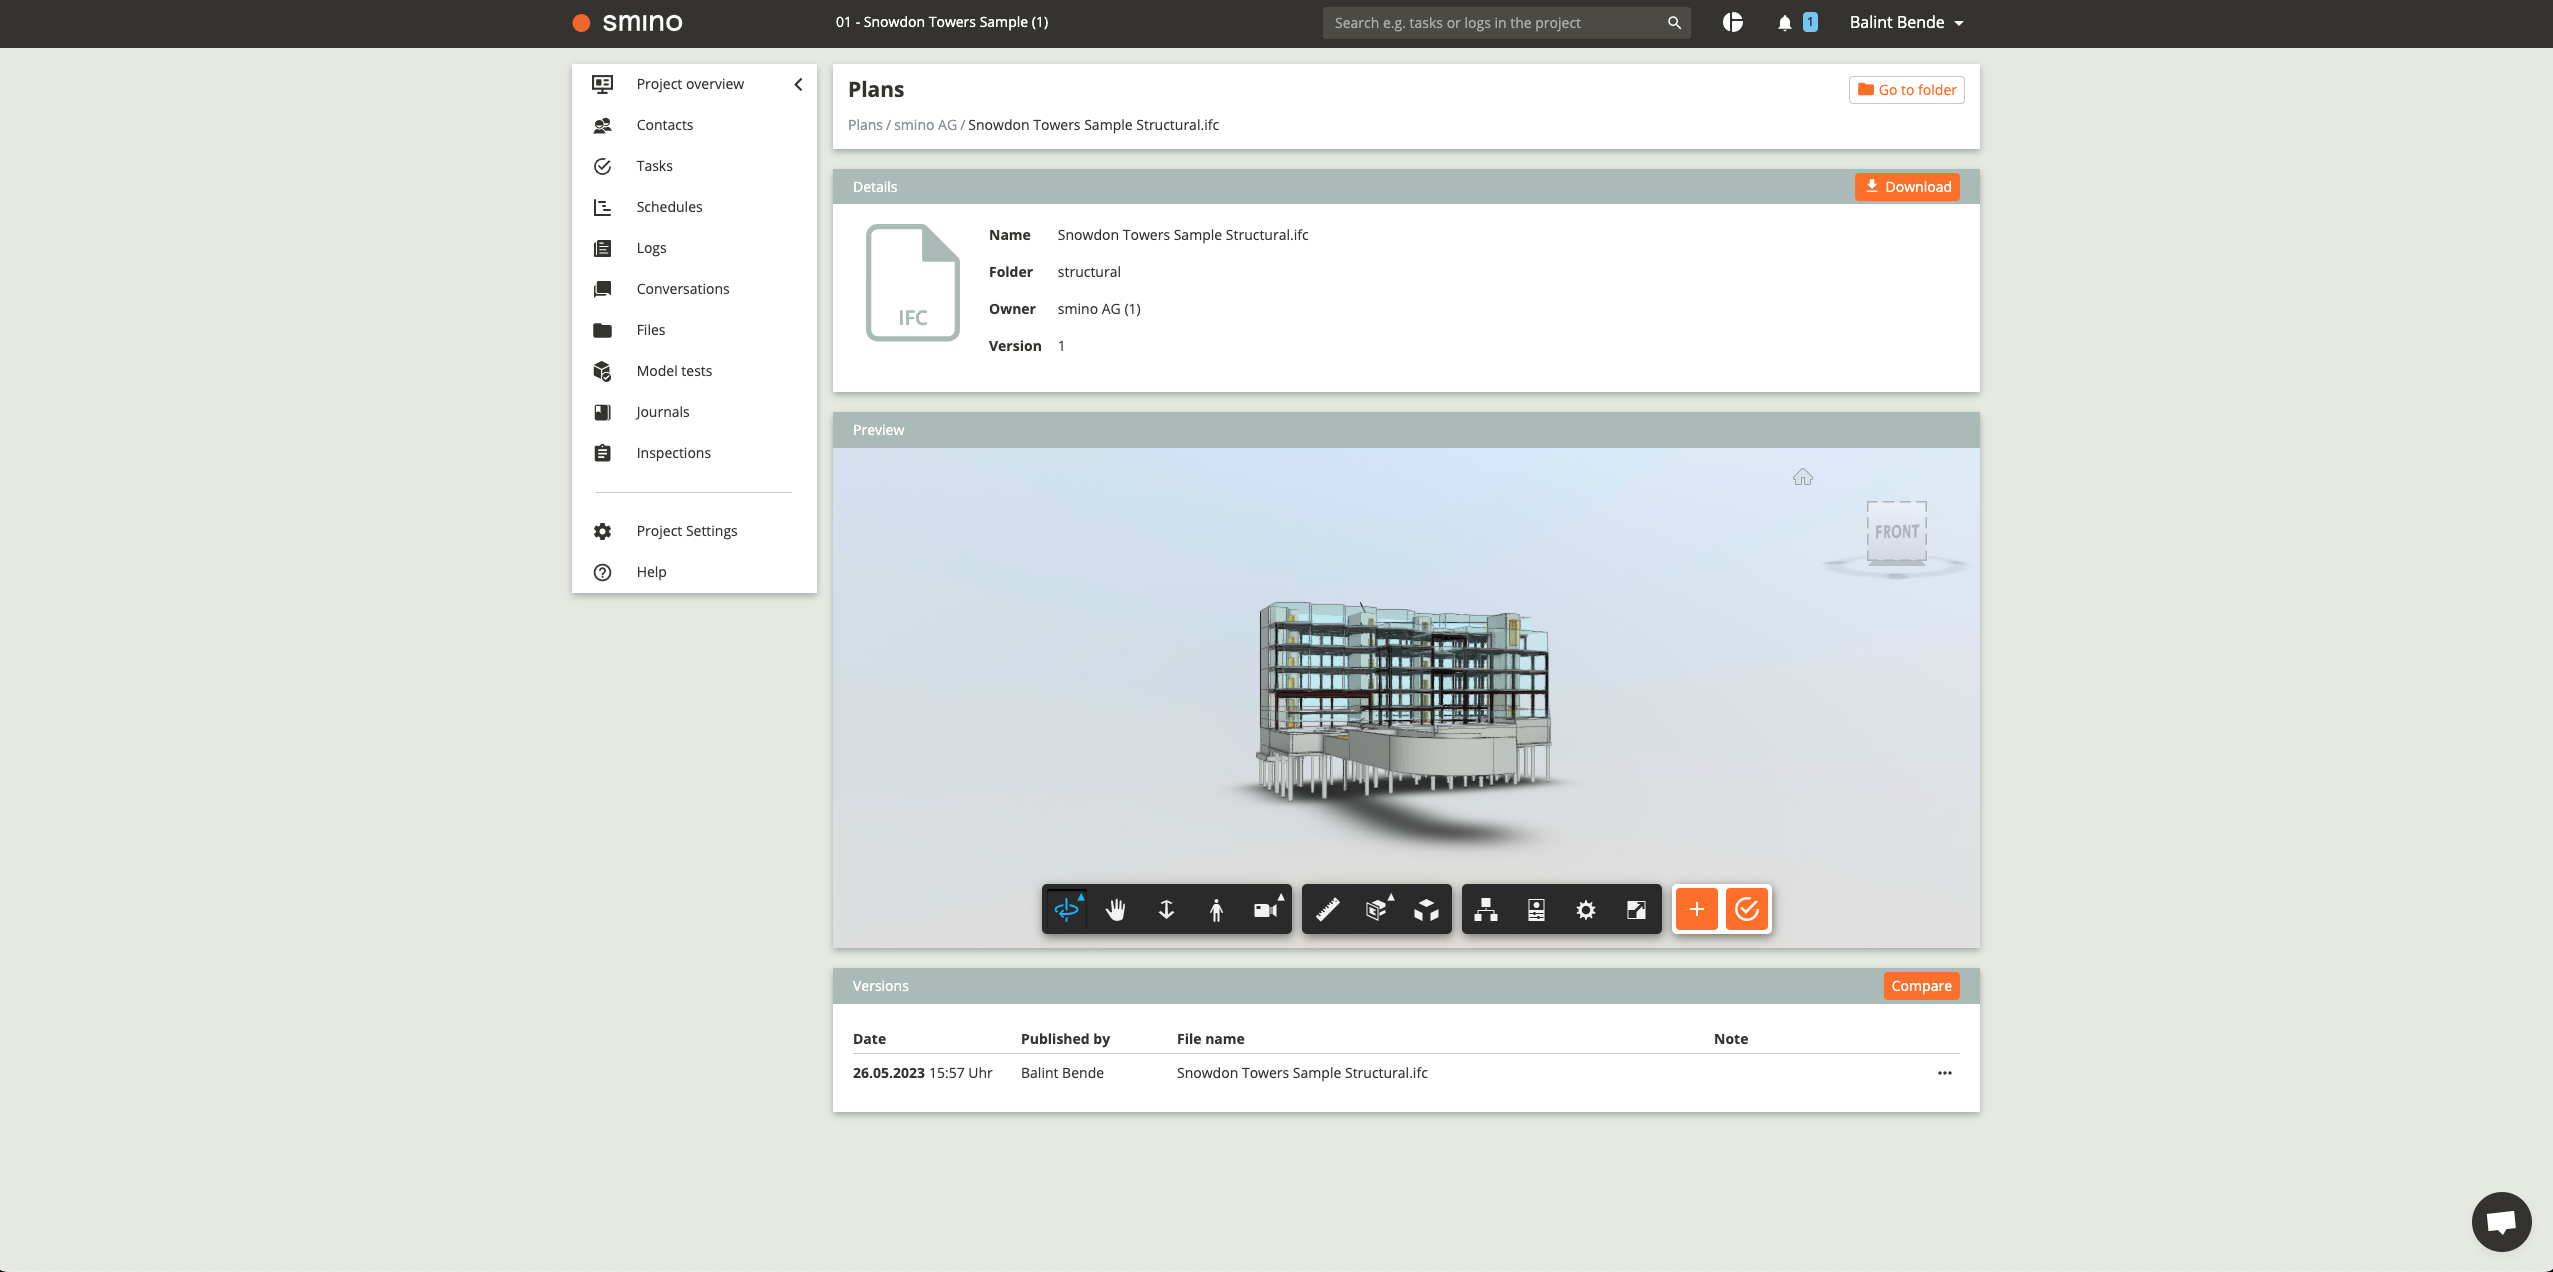
Task: Toggle the orange task checkmark button
Action: point(1746,909)
